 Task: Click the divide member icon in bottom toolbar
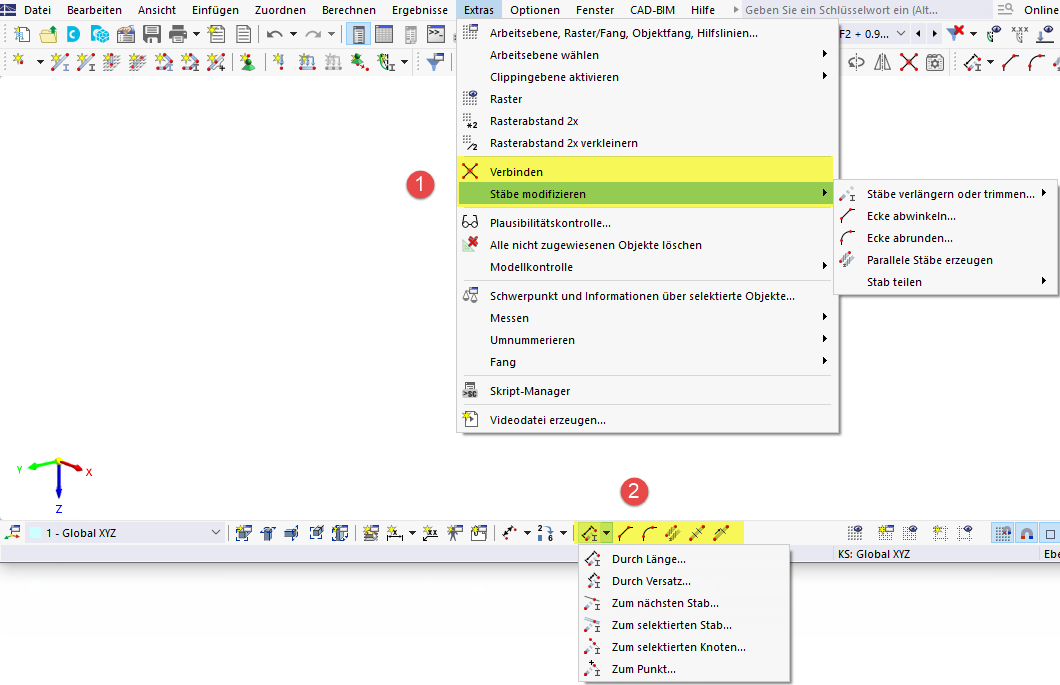697,534
